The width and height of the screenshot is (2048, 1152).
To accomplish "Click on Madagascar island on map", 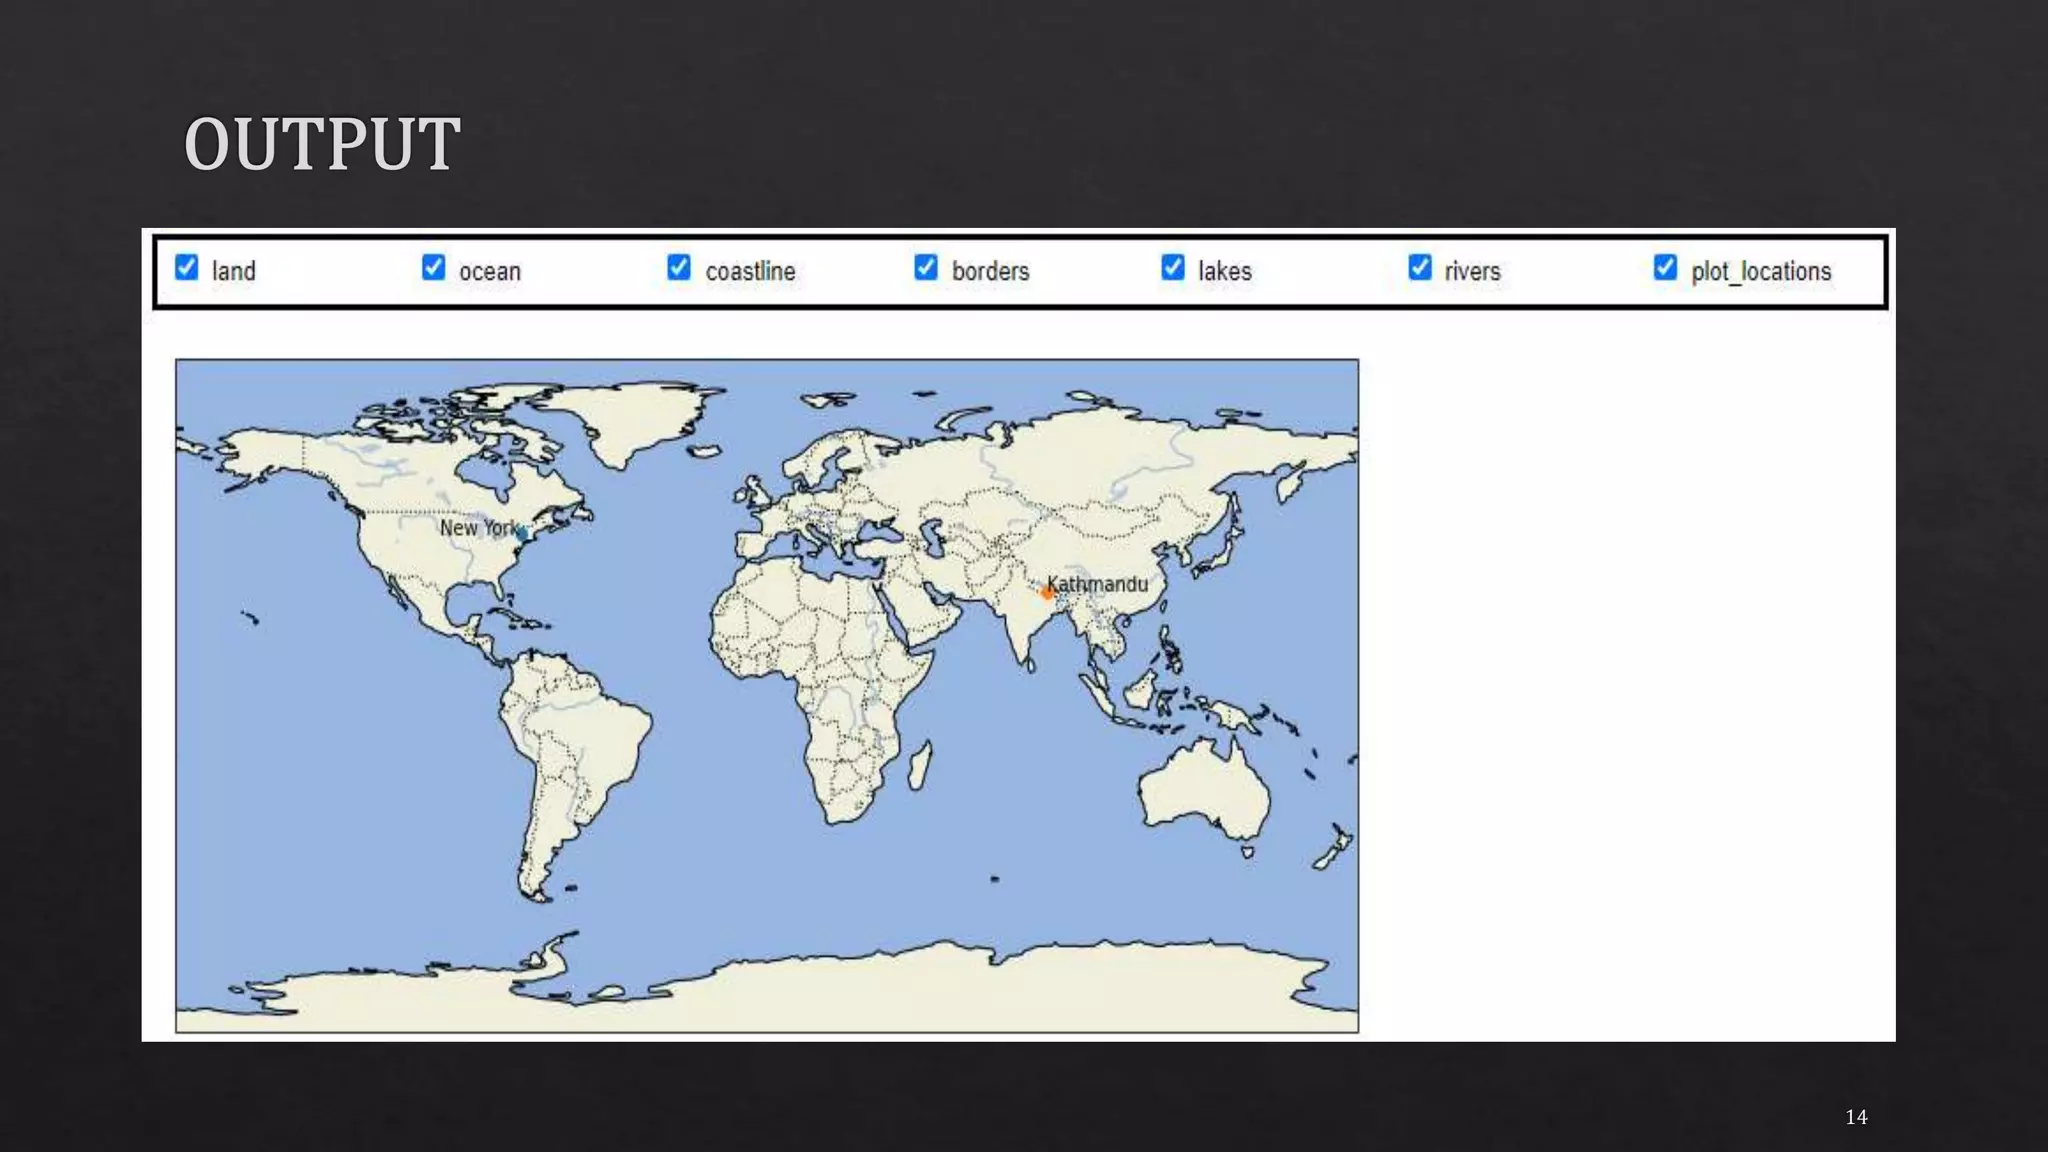I will (920, 765).
